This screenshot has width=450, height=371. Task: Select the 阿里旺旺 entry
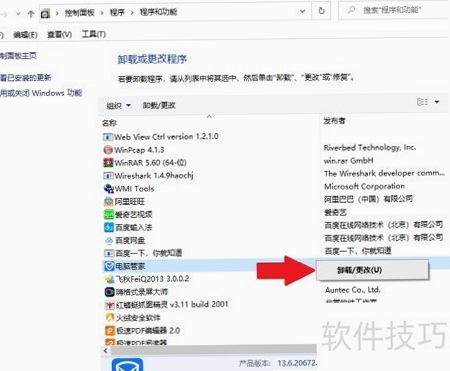point(130,201)
